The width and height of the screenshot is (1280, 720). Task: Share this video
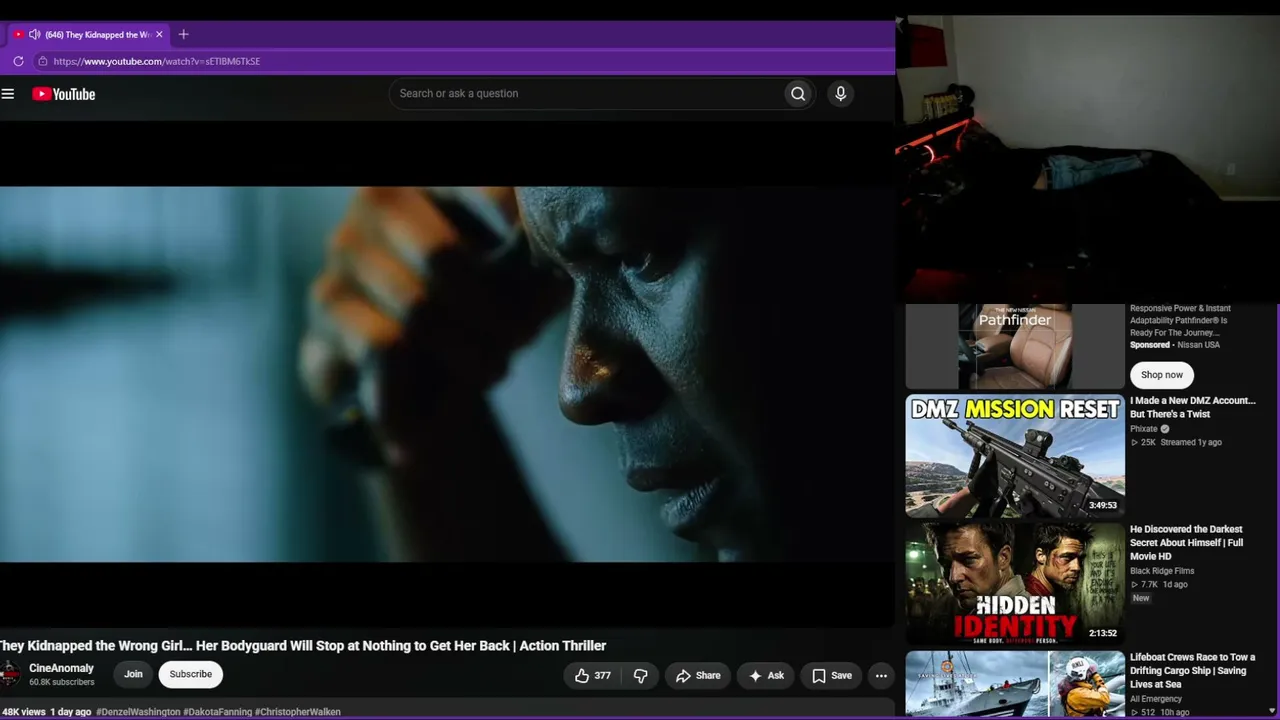(698, 676)
